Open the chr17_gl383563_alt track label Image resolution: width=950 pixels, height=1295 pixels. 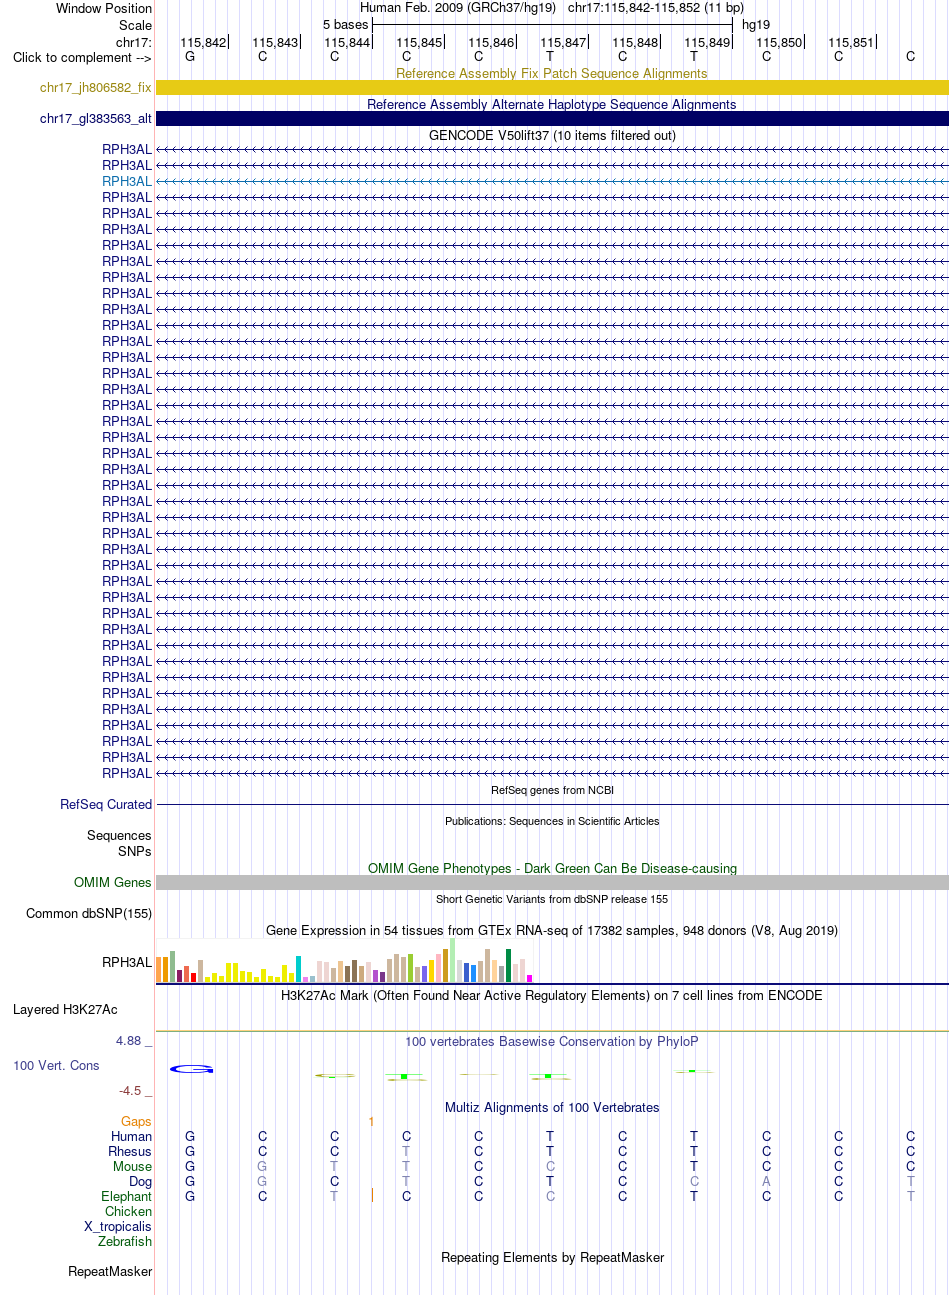point(96,119)
